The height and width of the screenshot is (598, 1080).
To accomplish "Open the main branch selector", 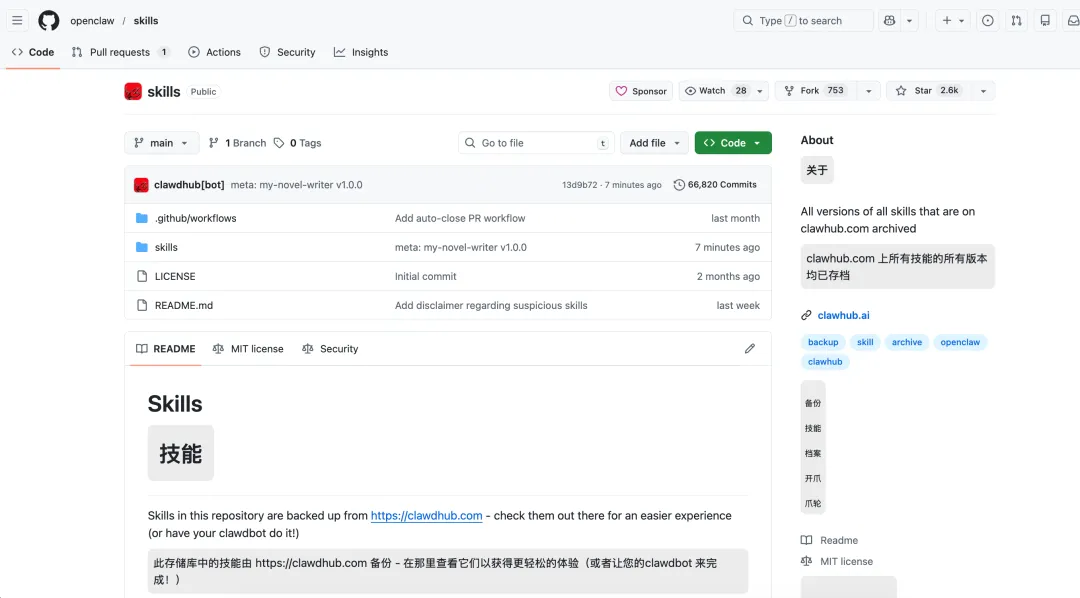I will [162, 143].
